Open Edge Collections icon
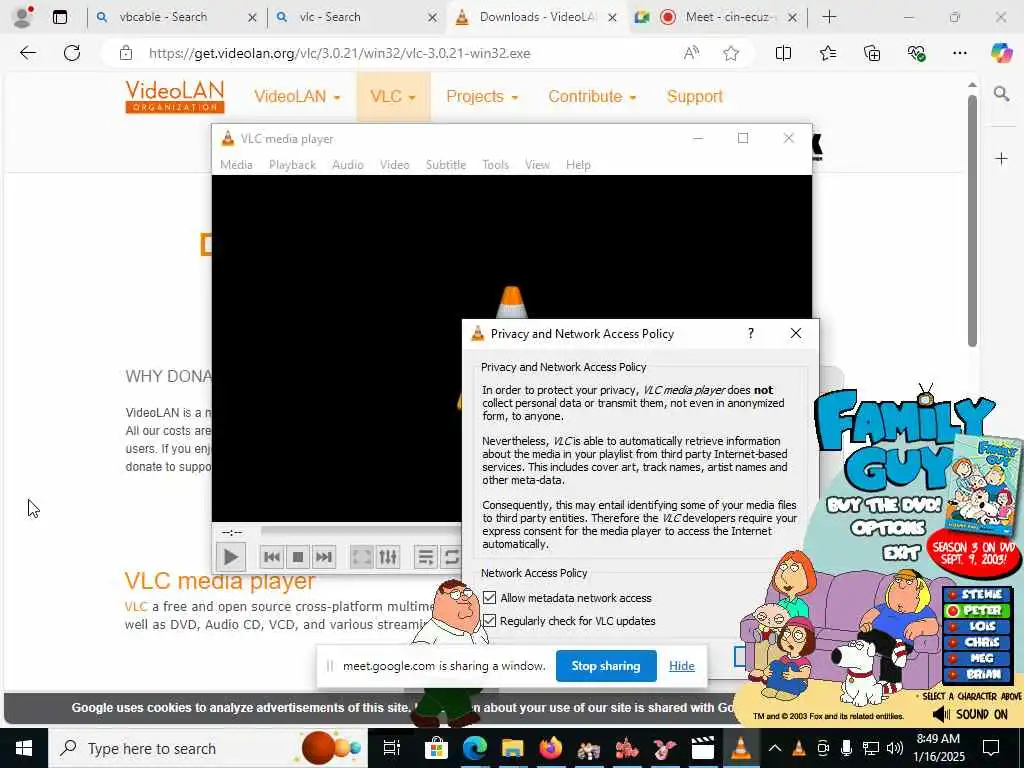 872,54
